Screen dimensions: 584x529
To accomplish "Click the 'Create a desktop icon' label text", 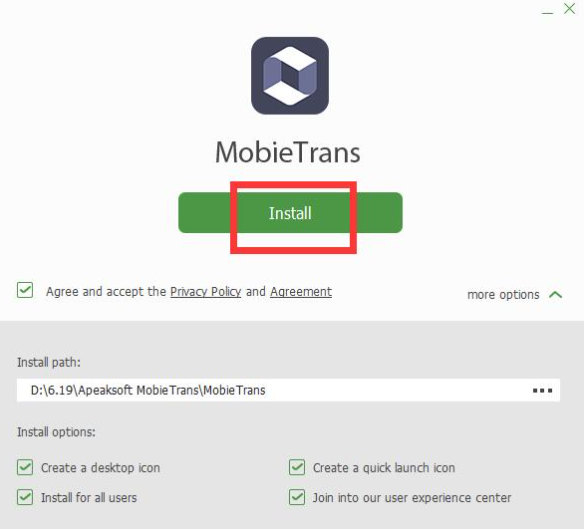I will coord(101,468).
